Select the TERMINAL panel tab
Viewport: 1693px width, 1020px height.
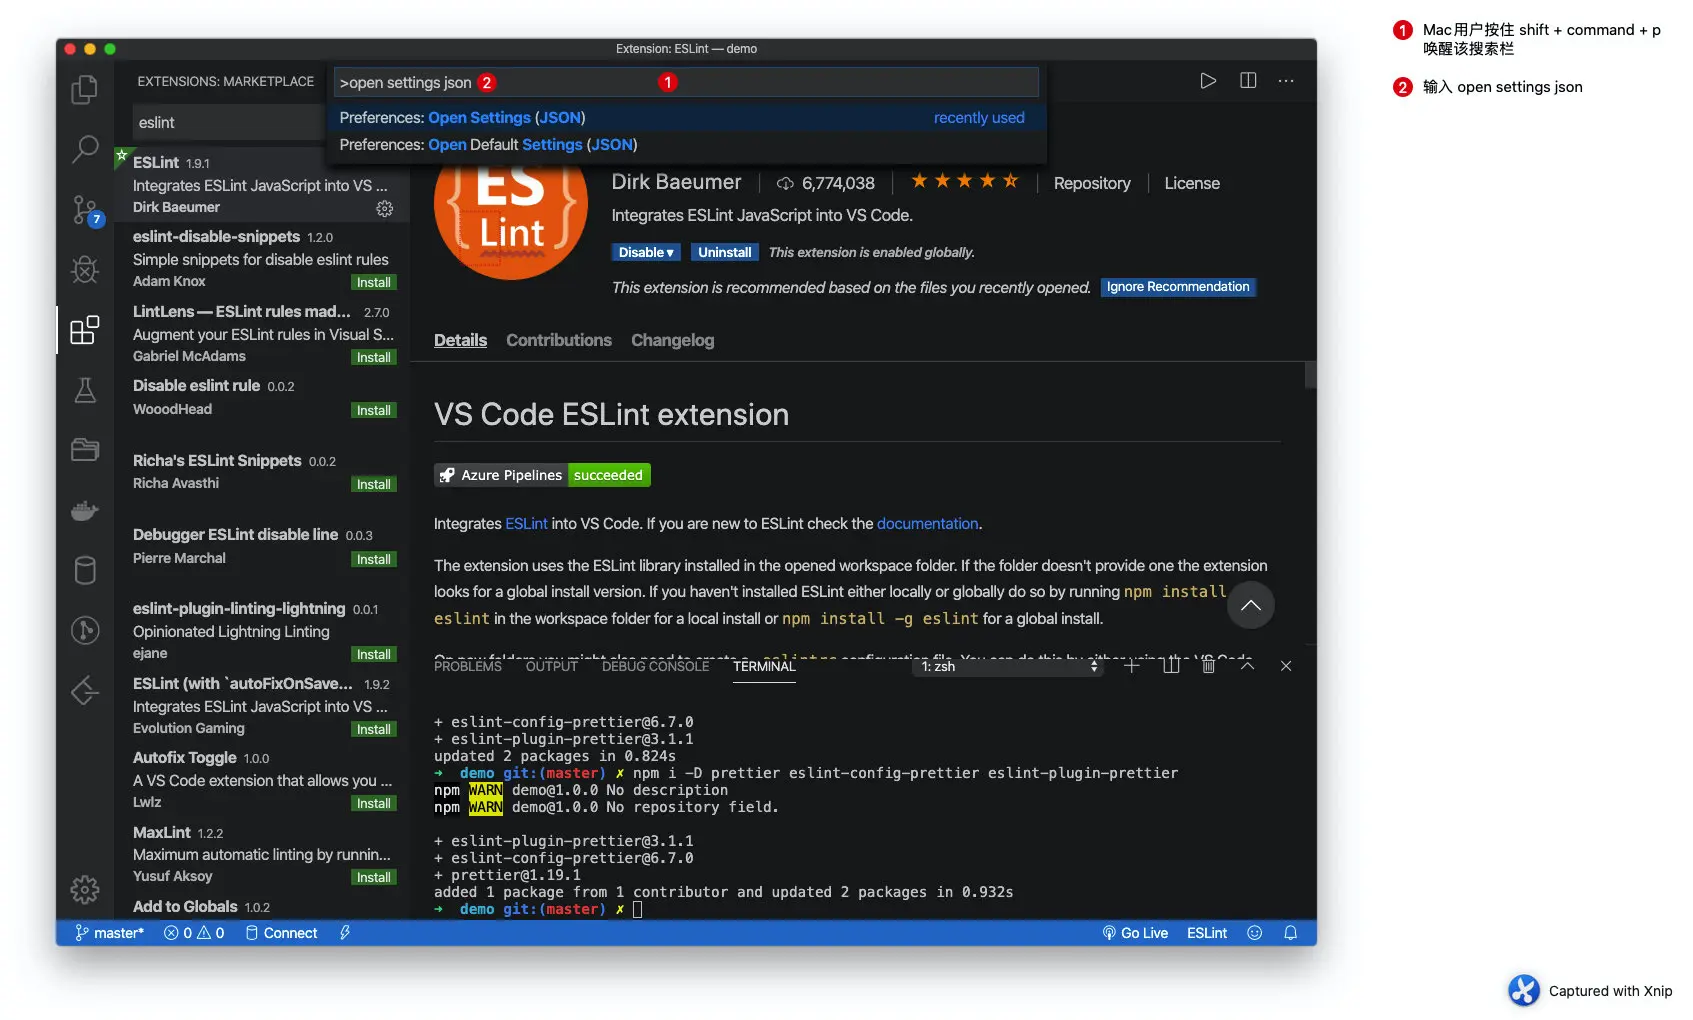tap(764, 666)
